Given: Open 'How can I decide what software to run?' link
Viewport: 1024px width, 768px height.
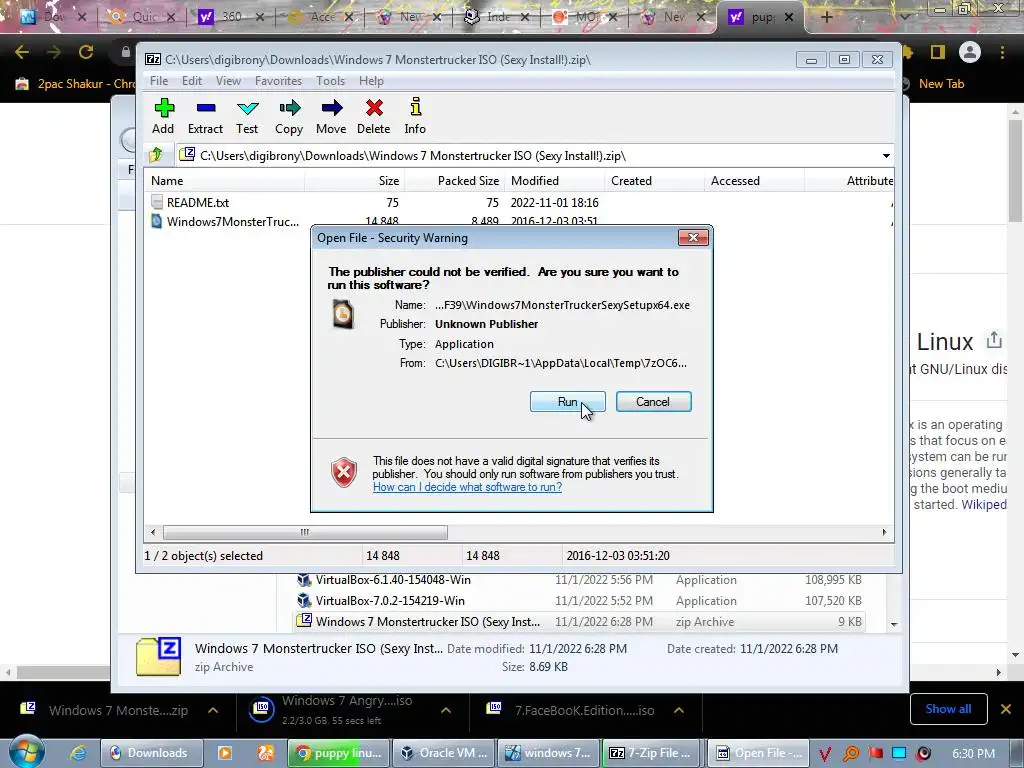Looking at the screenshot, I should pos(467,487).
